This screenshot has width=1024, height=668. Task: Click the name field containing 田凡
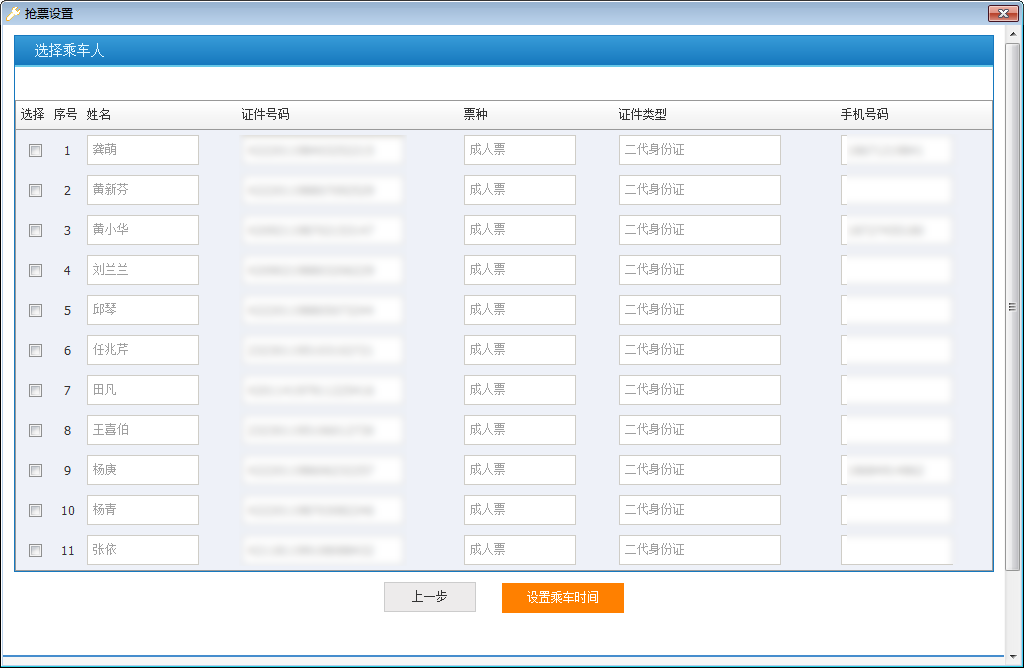[143, 390]
